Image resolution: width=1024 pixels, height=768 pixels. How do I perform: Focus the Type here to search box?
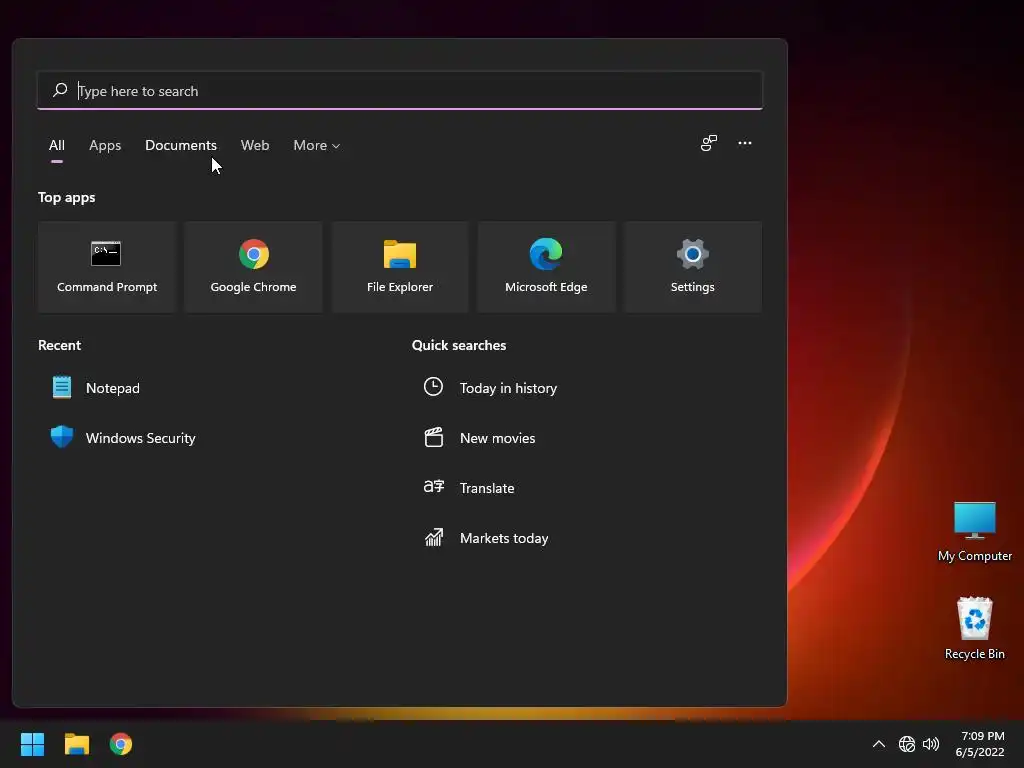[x=400, y=90]
